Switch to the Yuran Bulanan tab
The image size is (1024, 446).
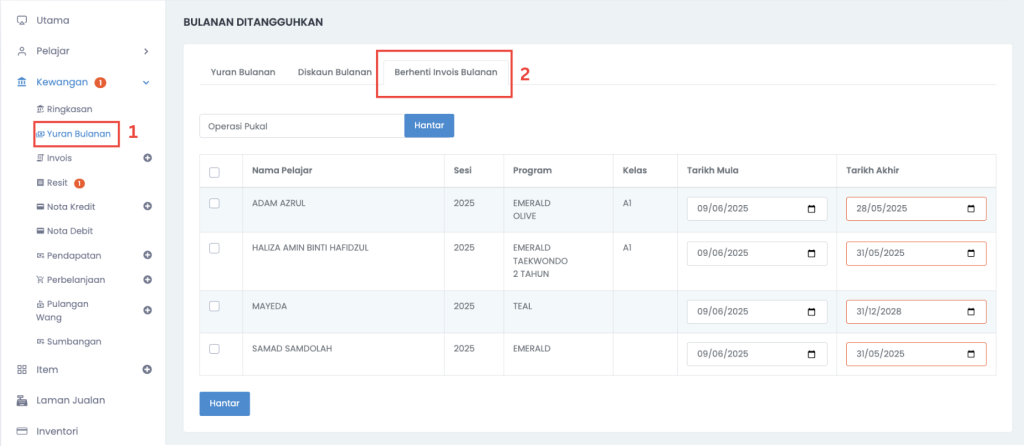[243, 72]
